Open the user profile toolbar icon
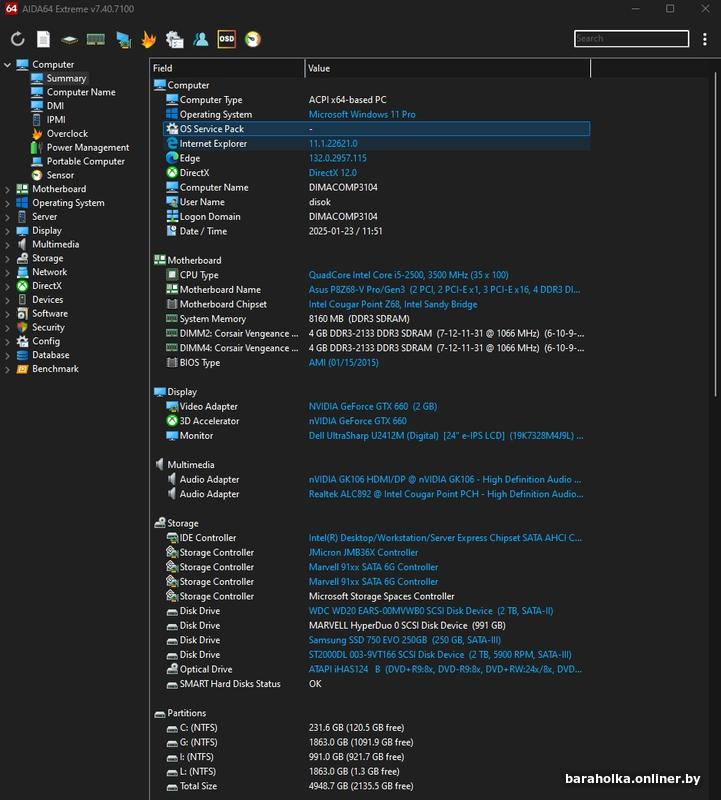 [201, 39]
